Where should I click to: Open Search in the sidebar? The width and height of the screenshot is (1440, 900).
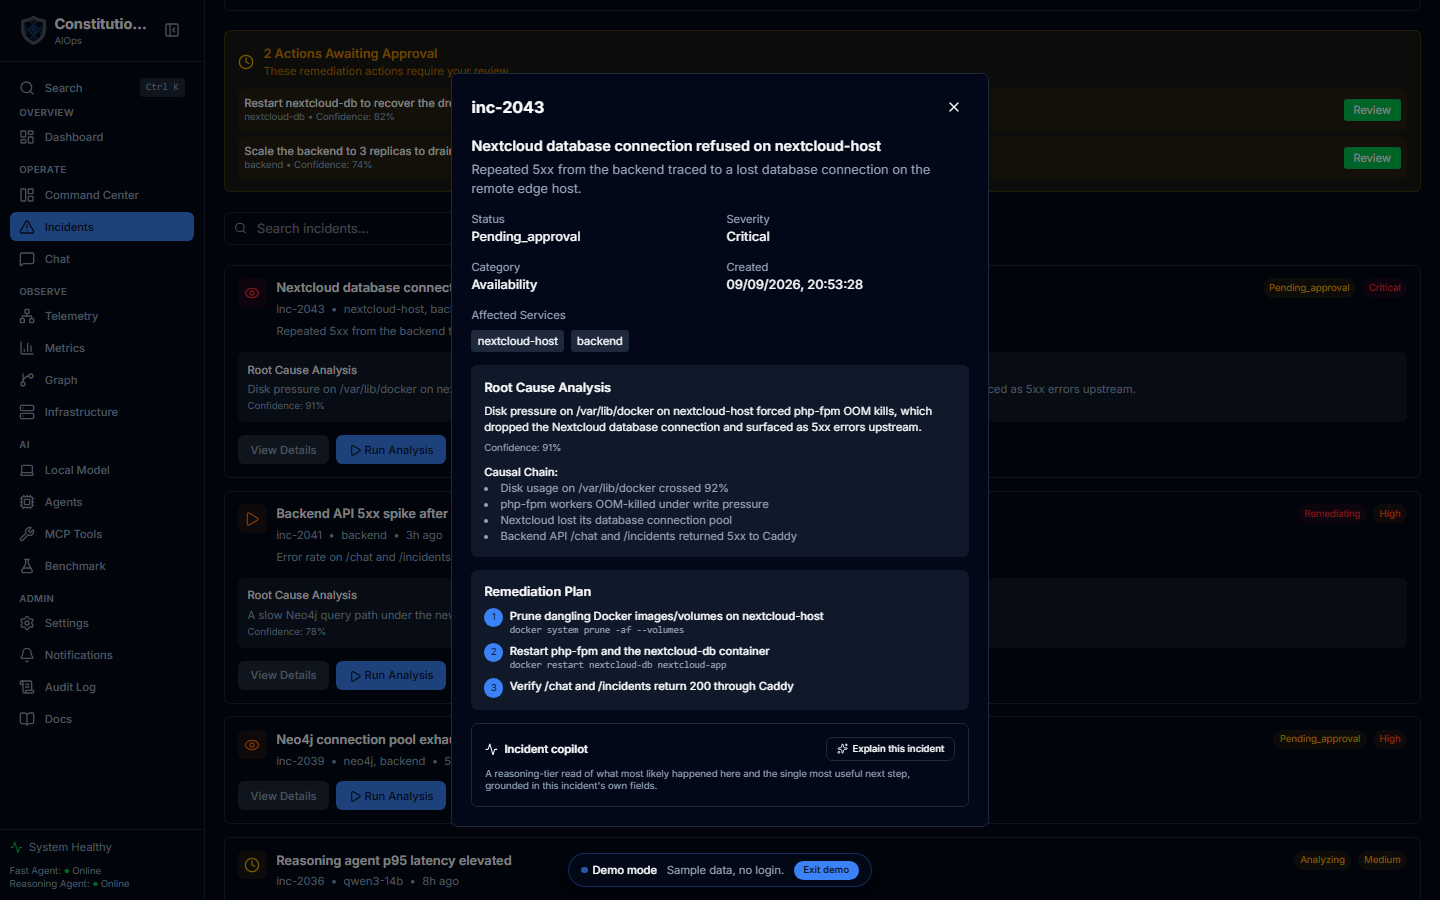[102, 88]
